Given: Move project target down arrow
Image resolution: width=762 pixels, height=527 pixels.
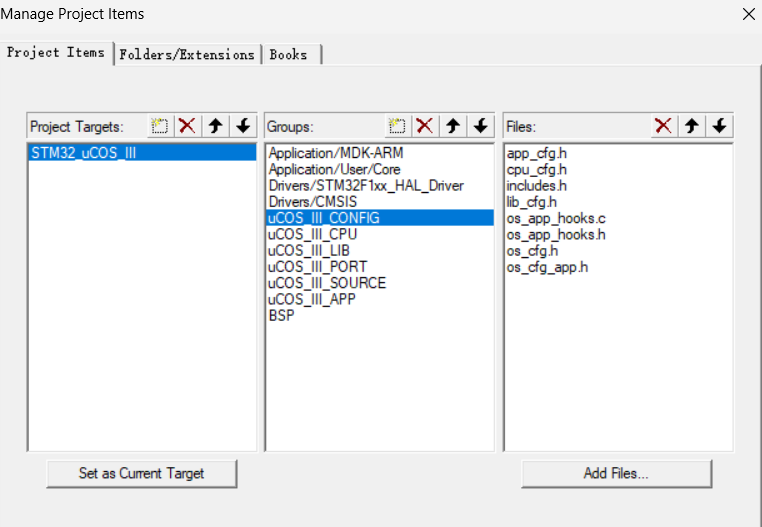Looking at the screenshot, I should point(243,126).
